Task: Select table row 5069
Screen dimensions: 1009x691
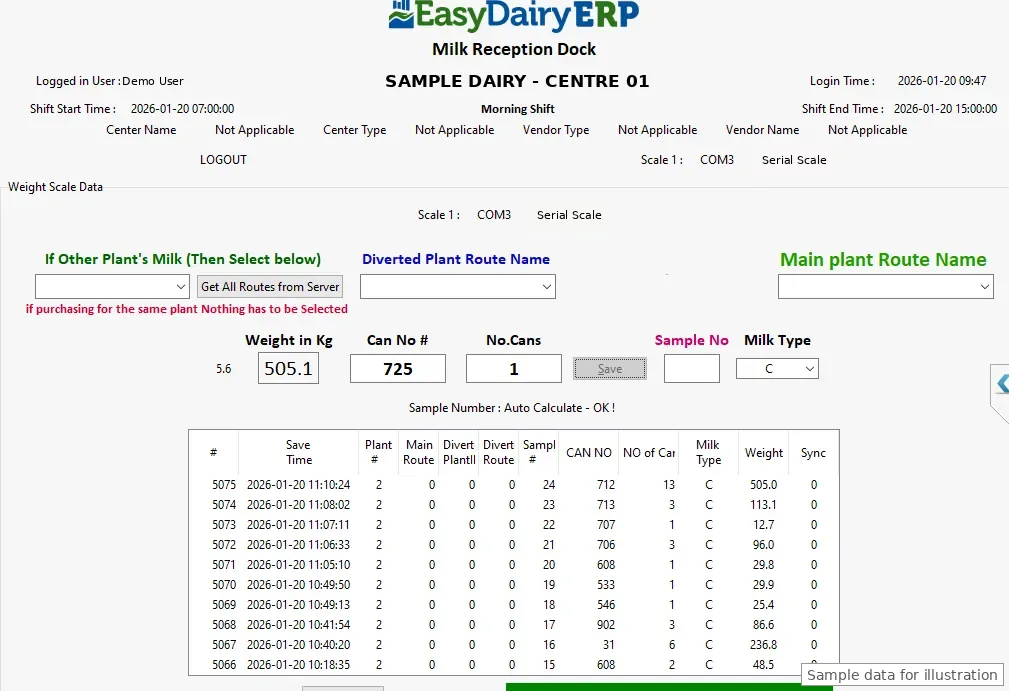Action: click(514, 604)
